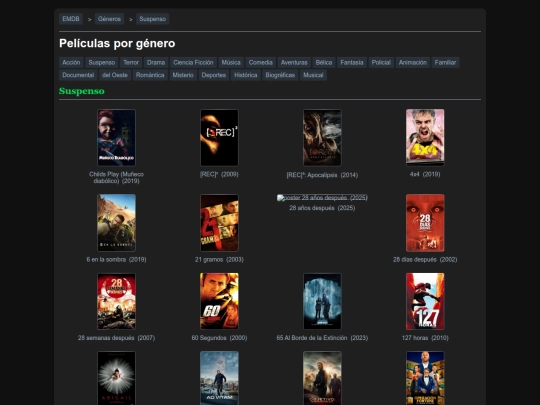Open the Aventuras genre
540x405 pixels.
[x=294, y=62]
